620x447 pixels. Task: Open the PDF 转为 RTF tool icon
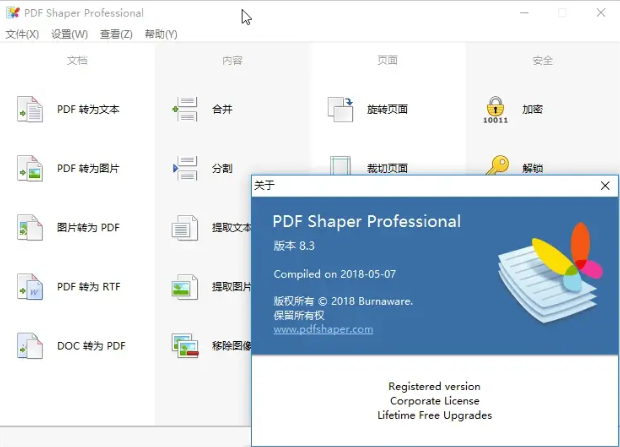pos(30,287)
